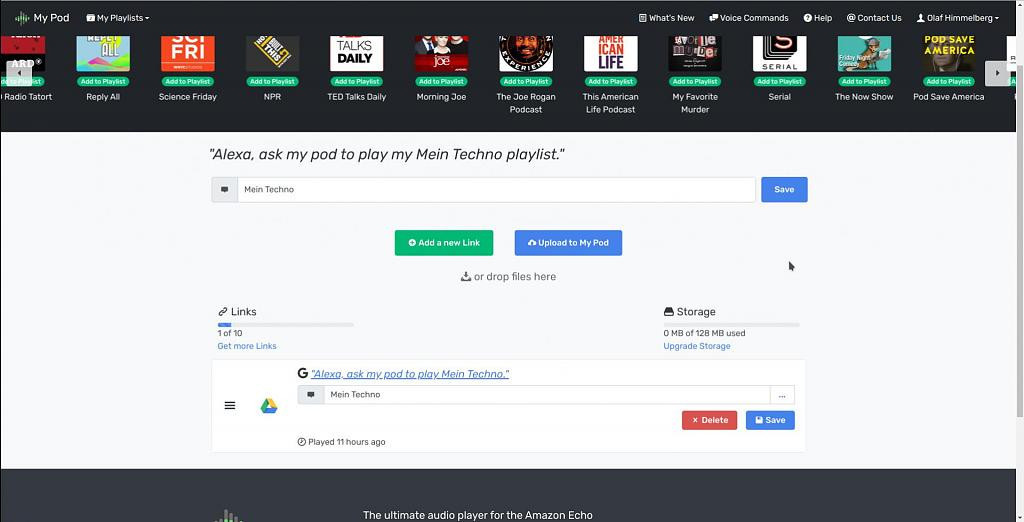Save the playlist name

pos(784,189)
